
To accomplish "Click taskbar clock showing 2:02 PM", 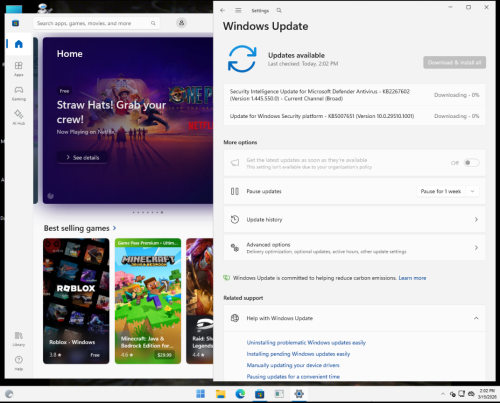I will 487,394.
